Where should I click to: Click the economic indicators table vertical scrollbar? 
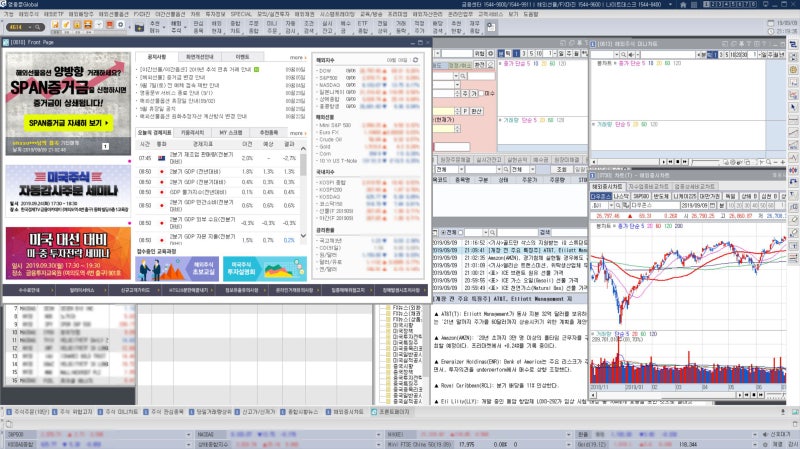point(303,193)
